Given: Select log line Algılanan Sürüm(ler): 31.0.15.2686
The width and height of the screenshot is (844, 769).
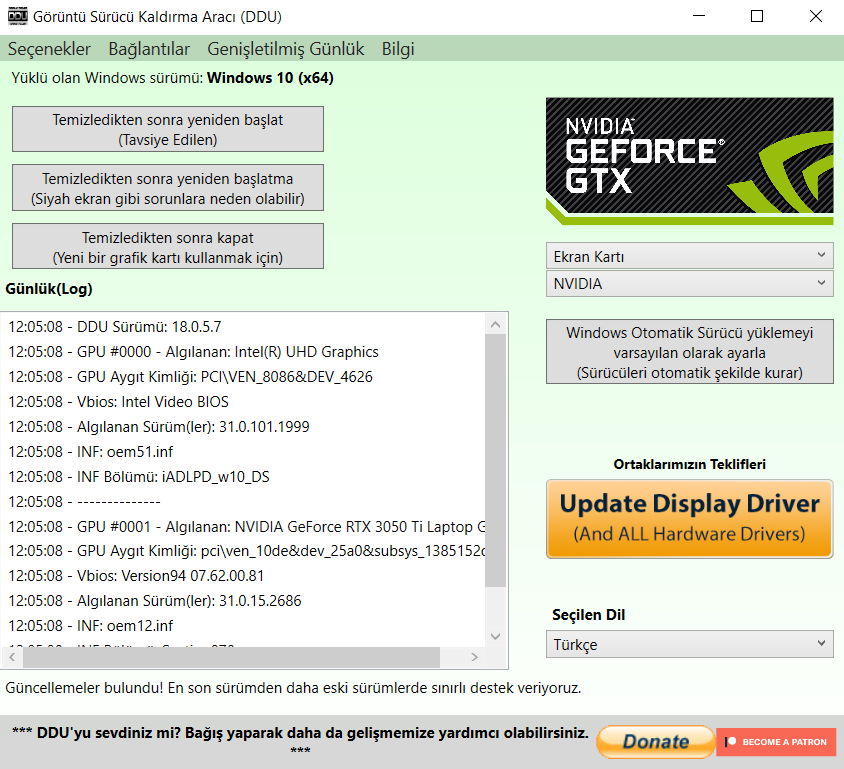Looking at the screenshot, I should coord(155,601).
